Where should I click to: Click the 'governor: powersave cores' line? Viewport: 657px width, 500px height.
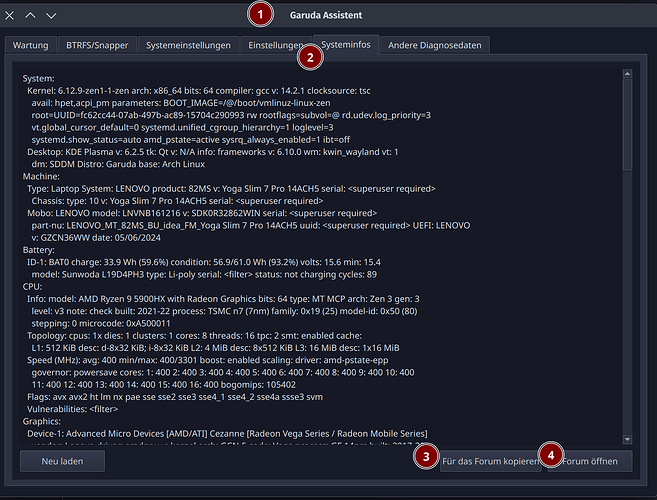pyautogui.click(x=223, y=372)
